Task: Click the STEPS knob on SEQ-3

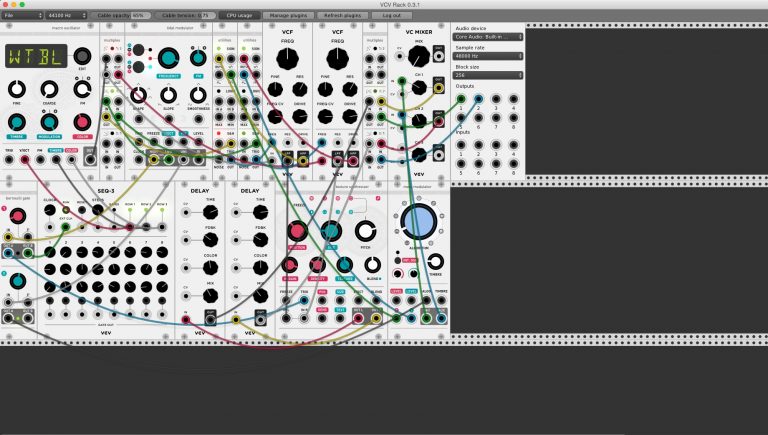Action: (97, 210)
